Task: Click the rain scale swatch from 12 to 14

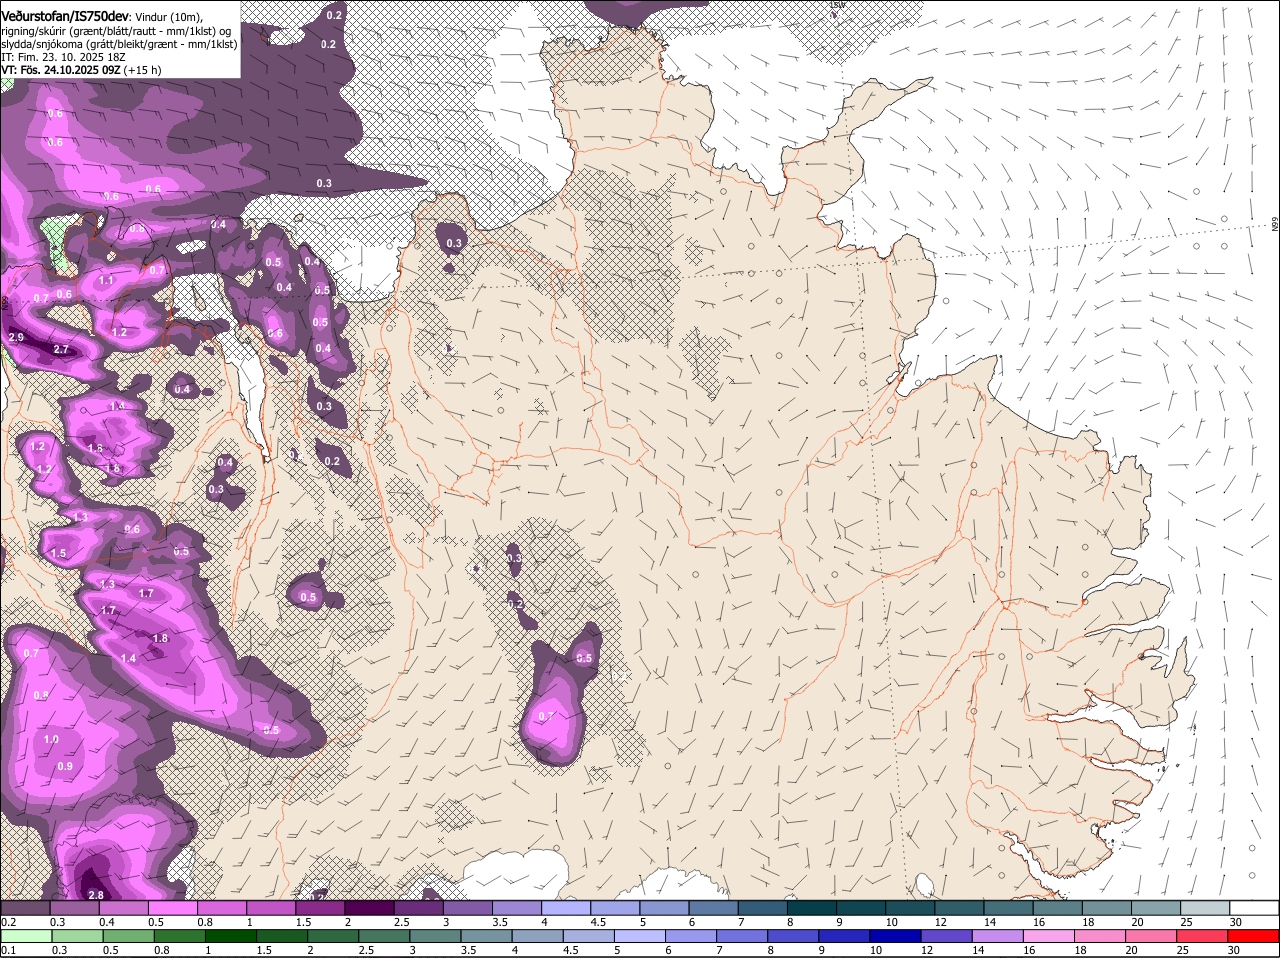Action: (949, 936)
